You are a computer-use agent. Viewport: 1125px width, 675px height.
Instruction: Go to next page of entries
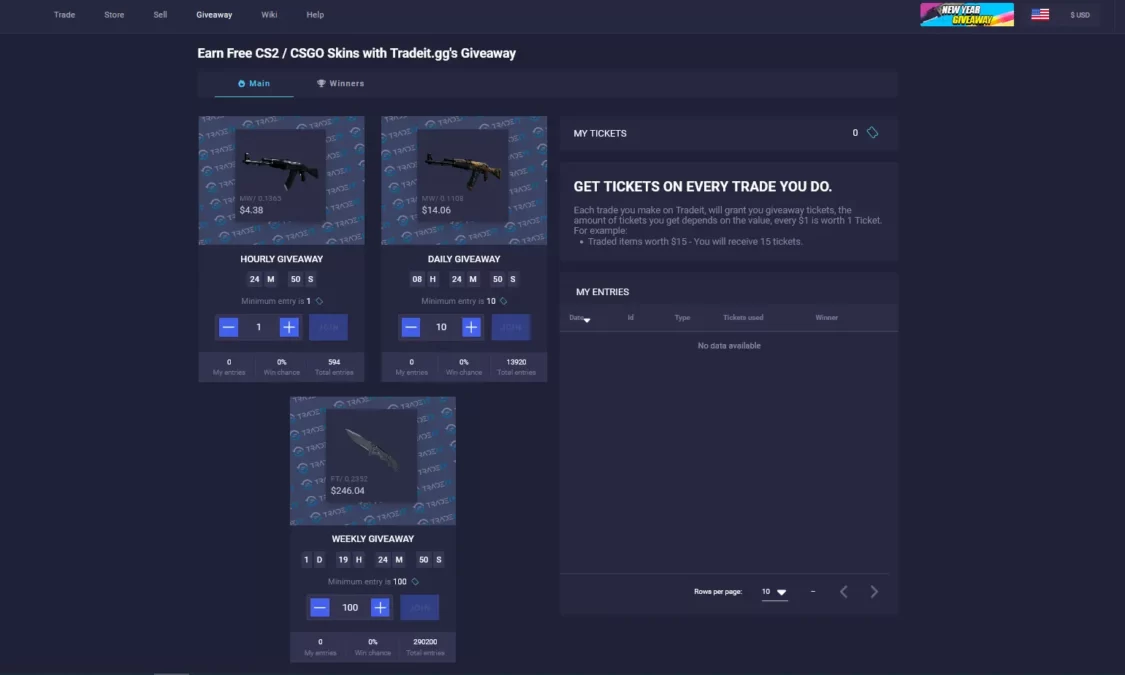pyautogui.click(x=874, y=592)
